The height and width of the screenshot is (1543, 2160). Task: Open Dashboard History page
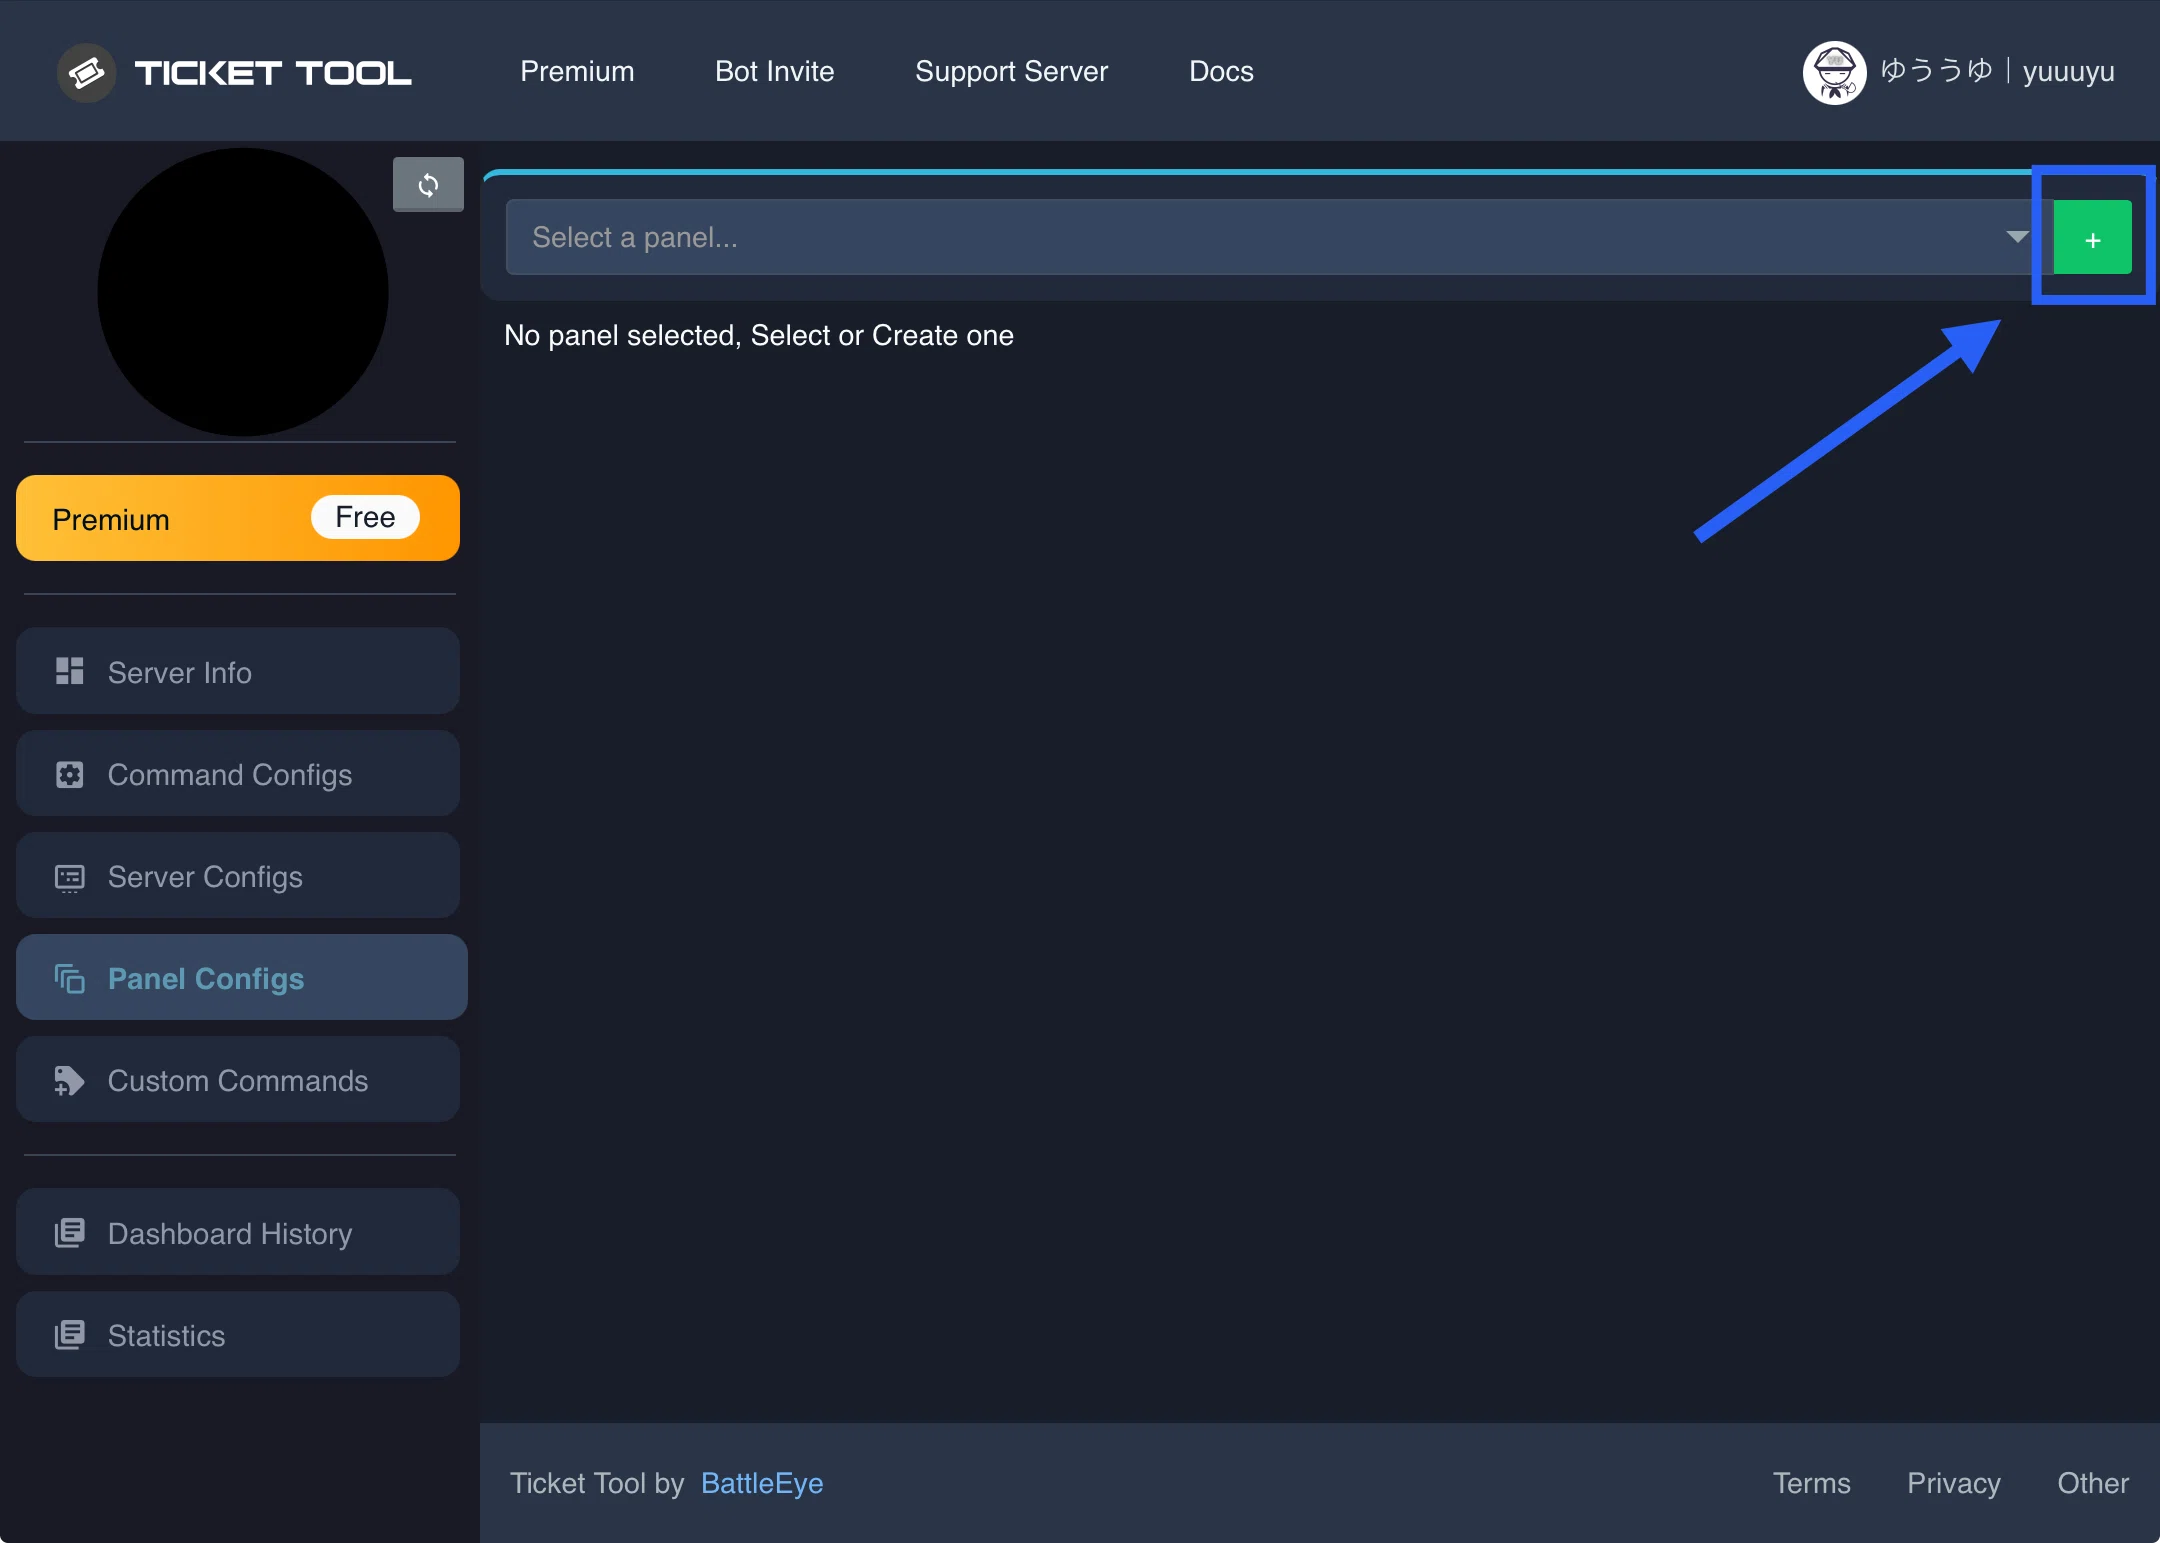tap(238, 1232)
